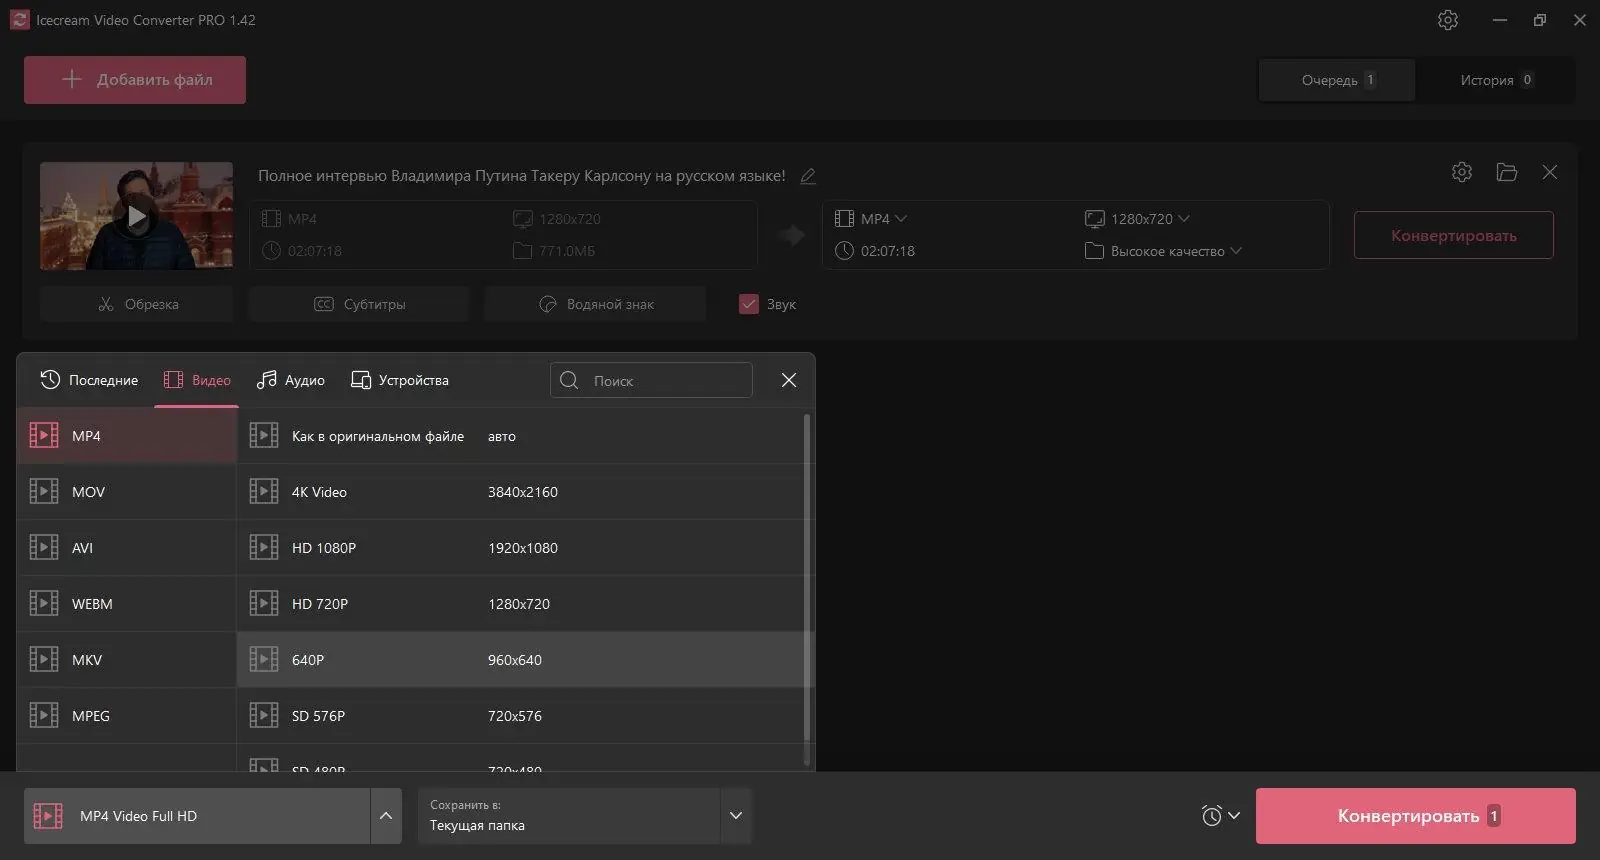Viewport: 1600px width, 860px height.
Task: Choose the 720x576 resolution preset
Action: (515, 716)
